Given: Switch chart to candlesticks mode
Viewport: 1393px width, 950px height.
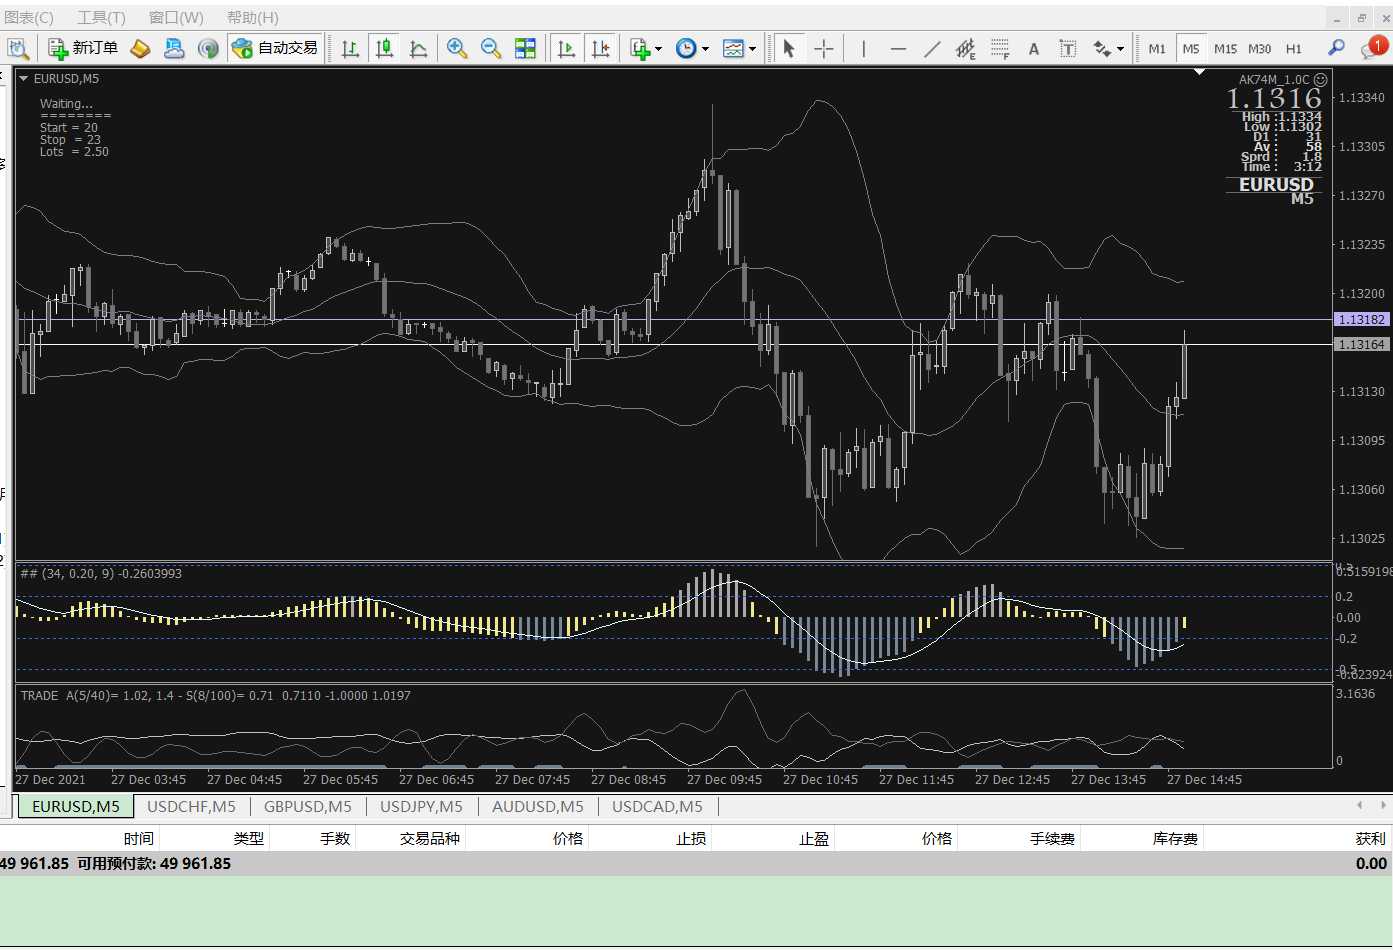Looking at the screenshot, I should click(x=384, y=48).
